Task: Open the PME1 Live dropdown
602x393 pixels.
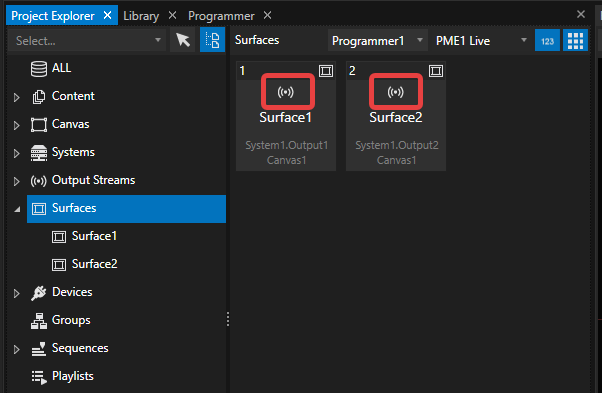Action: [x=481, y=40]
